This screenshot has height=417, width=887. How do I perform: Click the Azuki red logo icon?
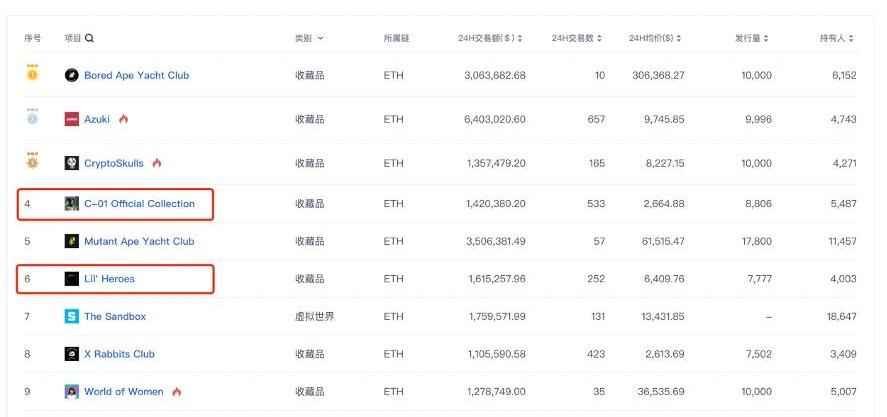point(72,119)
